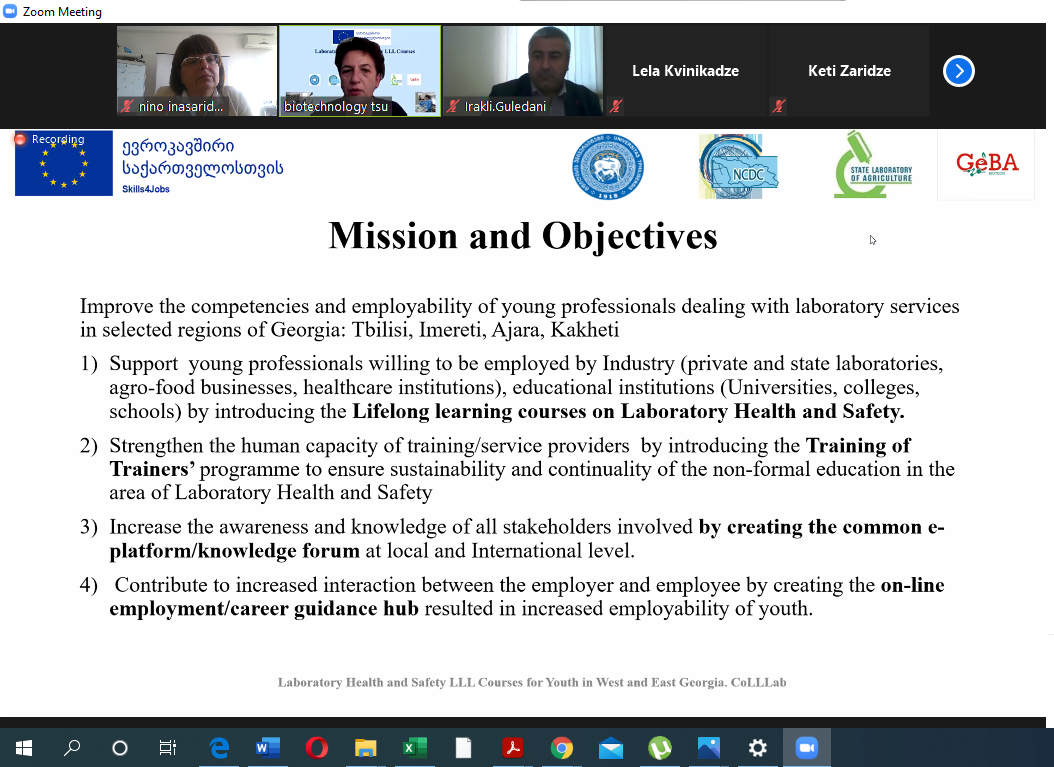This screenshot has width=1054, height=767.
Task: Open uTorrent from taskbar
Action: [659, 748]
